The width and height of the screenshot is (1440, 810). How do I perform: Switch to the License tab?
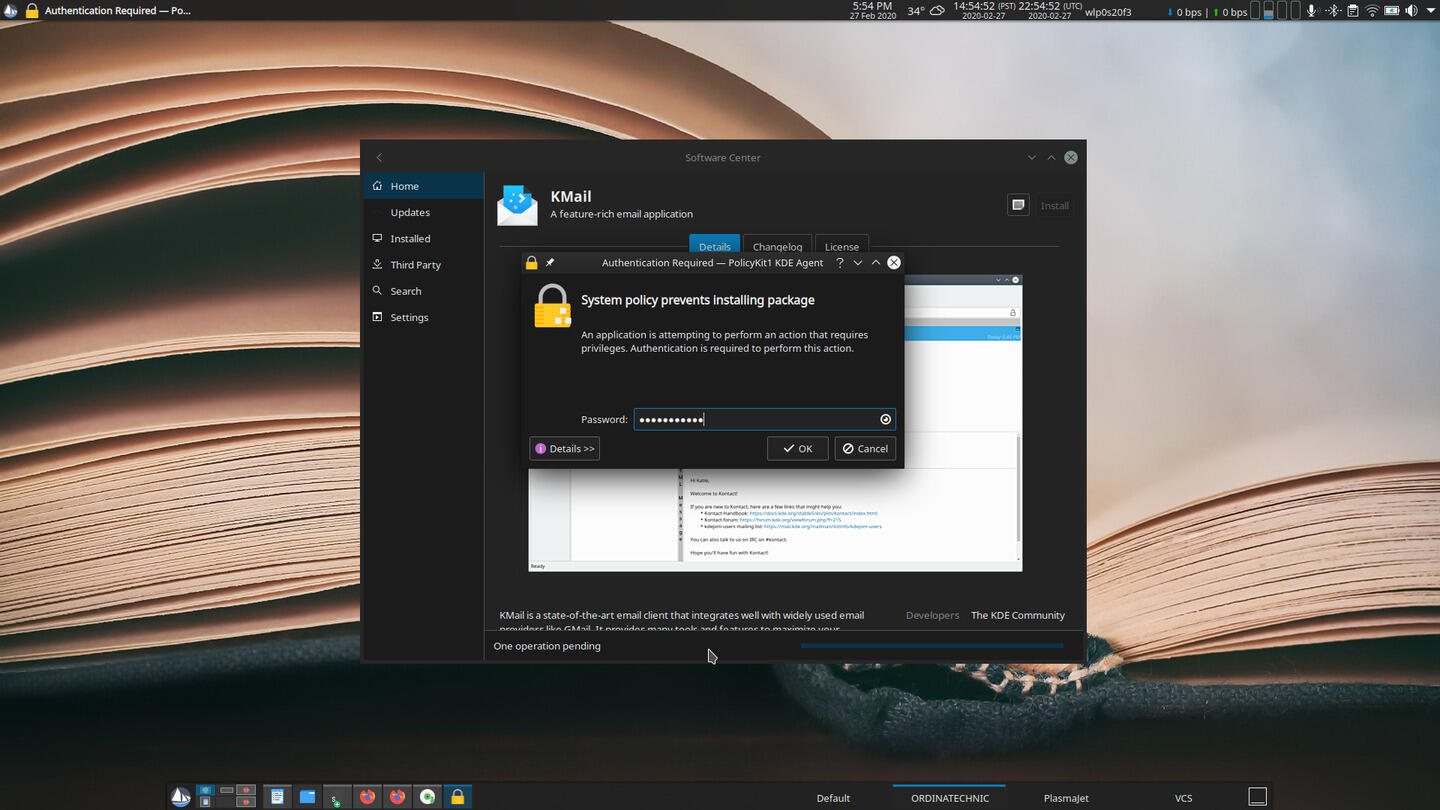841,246
